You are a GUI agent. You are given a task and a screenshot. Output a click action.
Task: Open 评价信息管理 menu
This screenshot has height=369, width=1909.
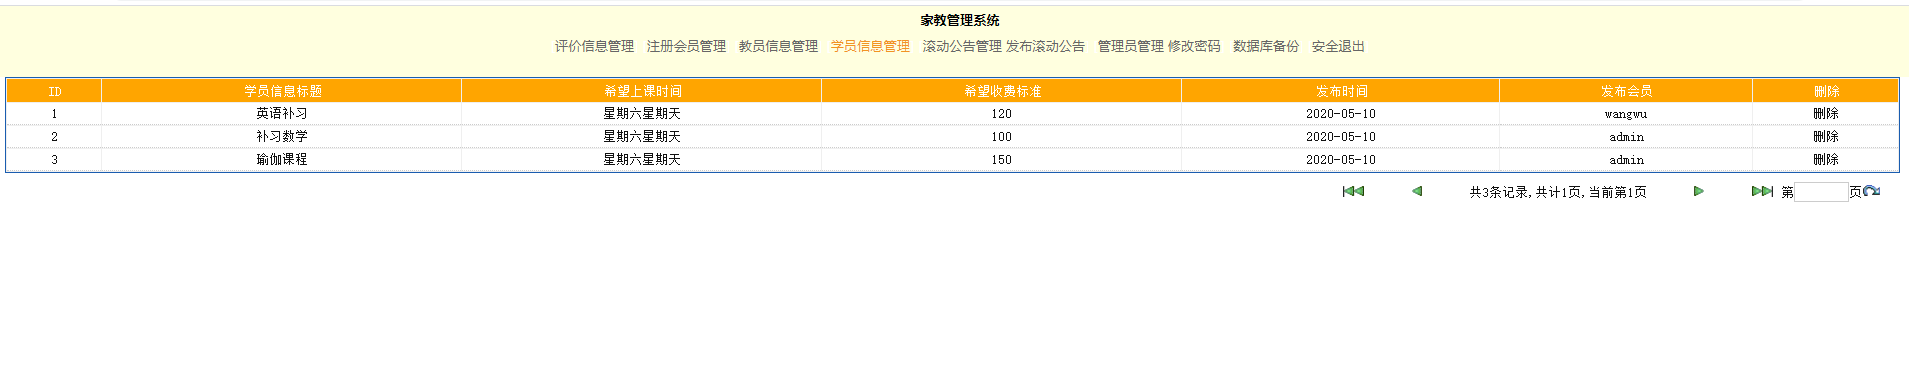(x=595, y=46)
